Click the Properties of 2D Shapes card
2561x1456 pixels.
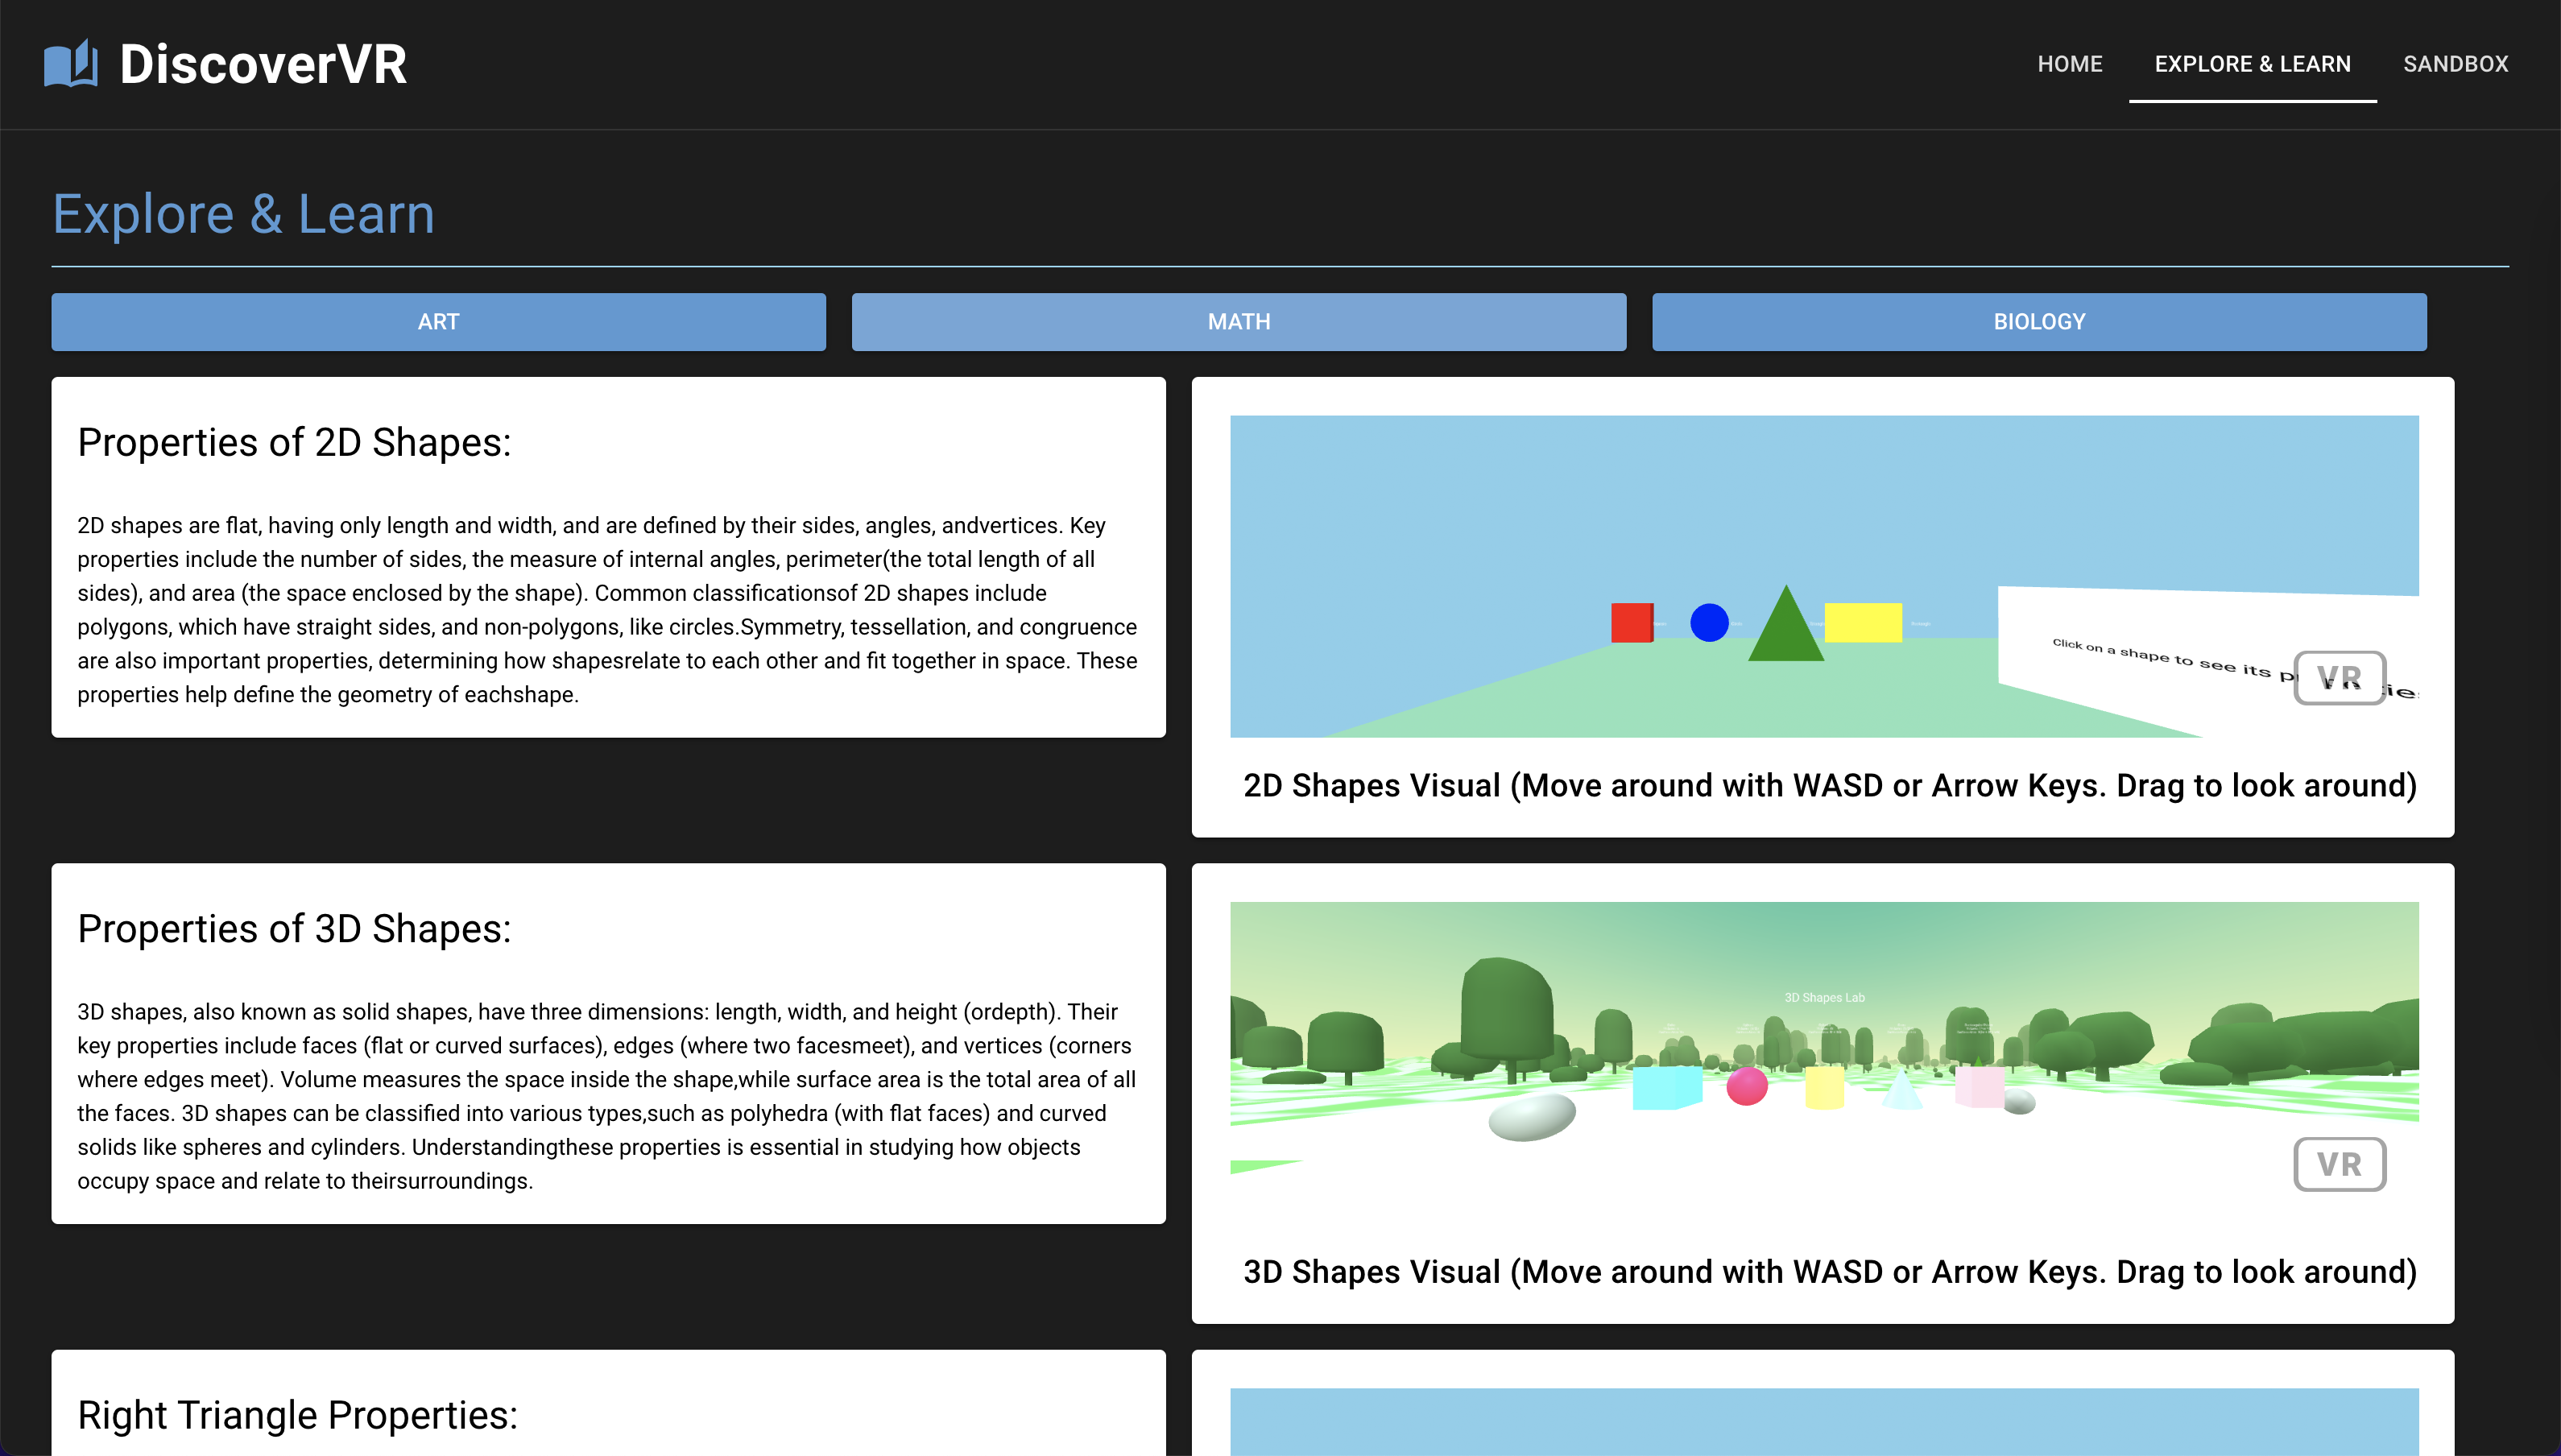click(608, 557)
